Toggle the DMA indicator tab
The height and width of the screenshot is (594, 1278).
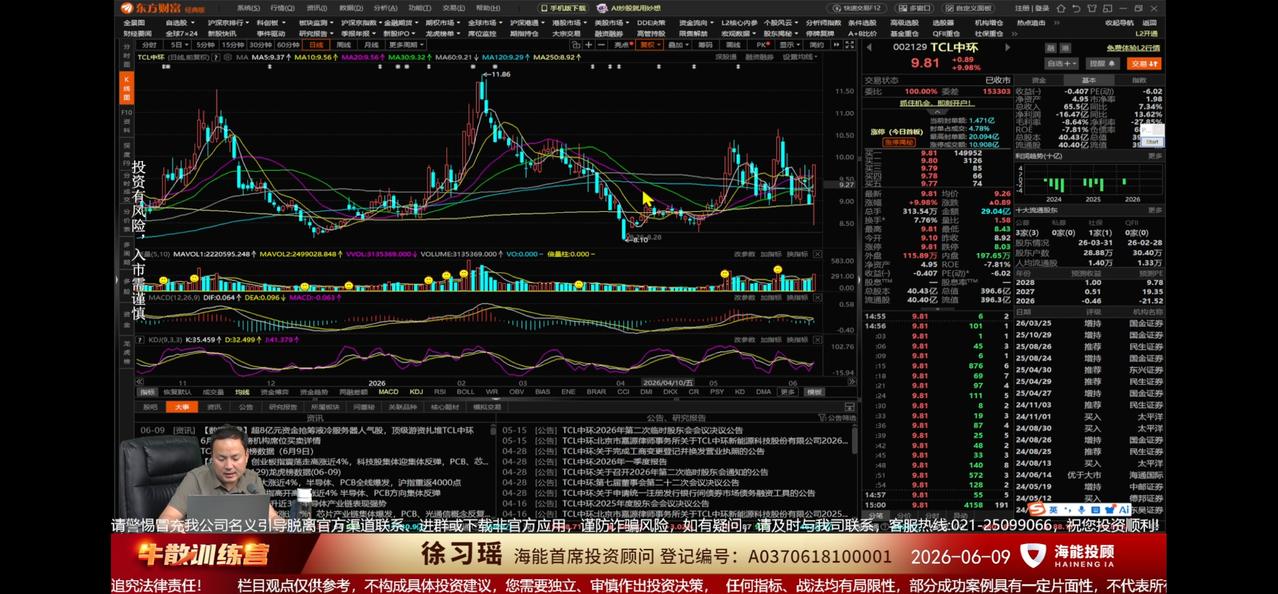(x=763, y=392)
